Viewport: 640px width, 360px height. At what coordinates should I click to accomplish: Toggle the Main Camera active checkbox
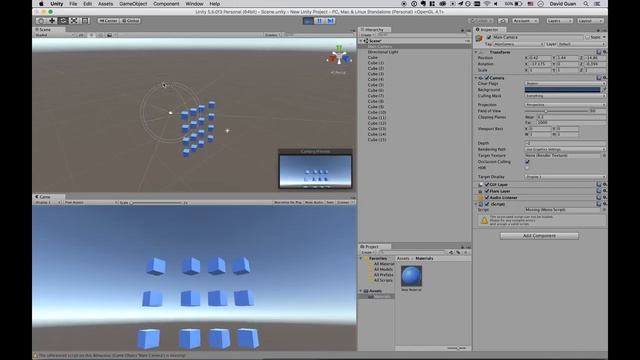click(x=489, y=37)
